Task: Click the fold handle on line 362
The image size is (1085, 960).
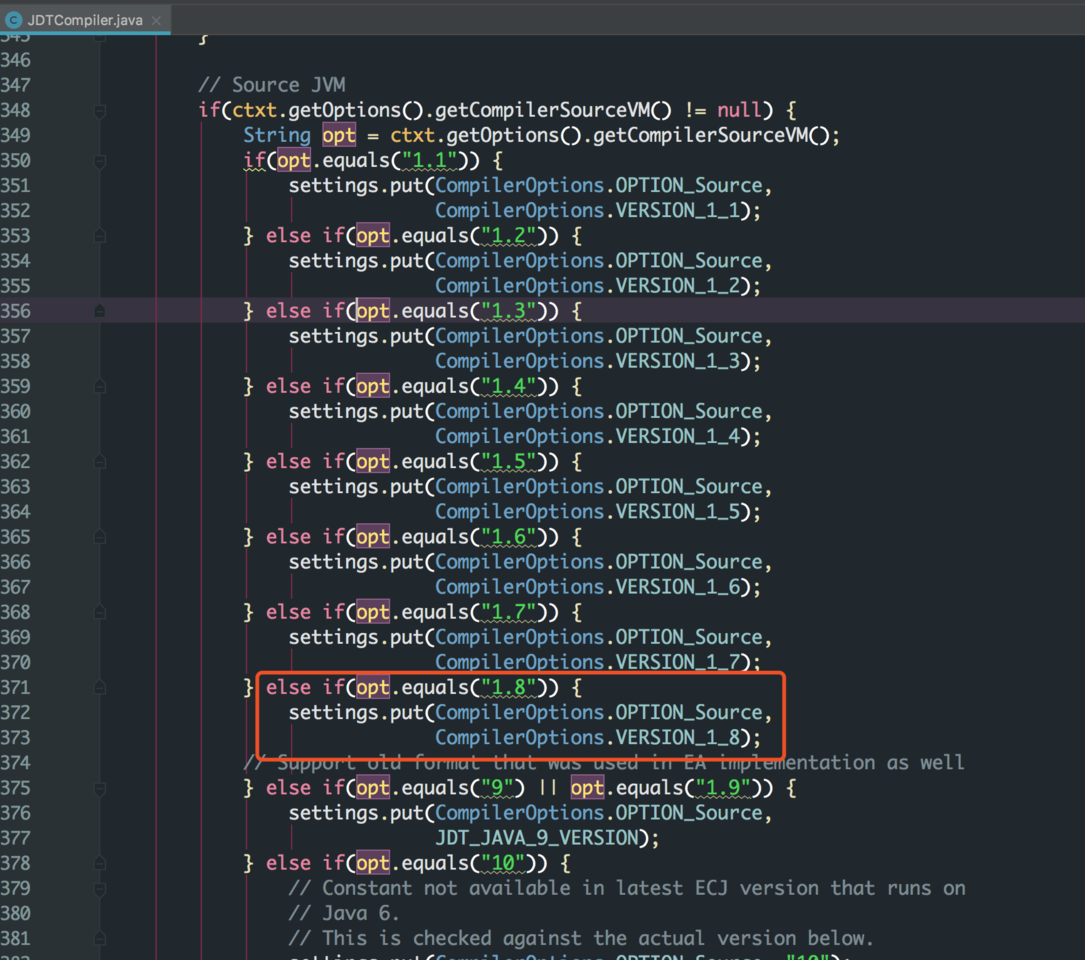Action: coord(100,462)
